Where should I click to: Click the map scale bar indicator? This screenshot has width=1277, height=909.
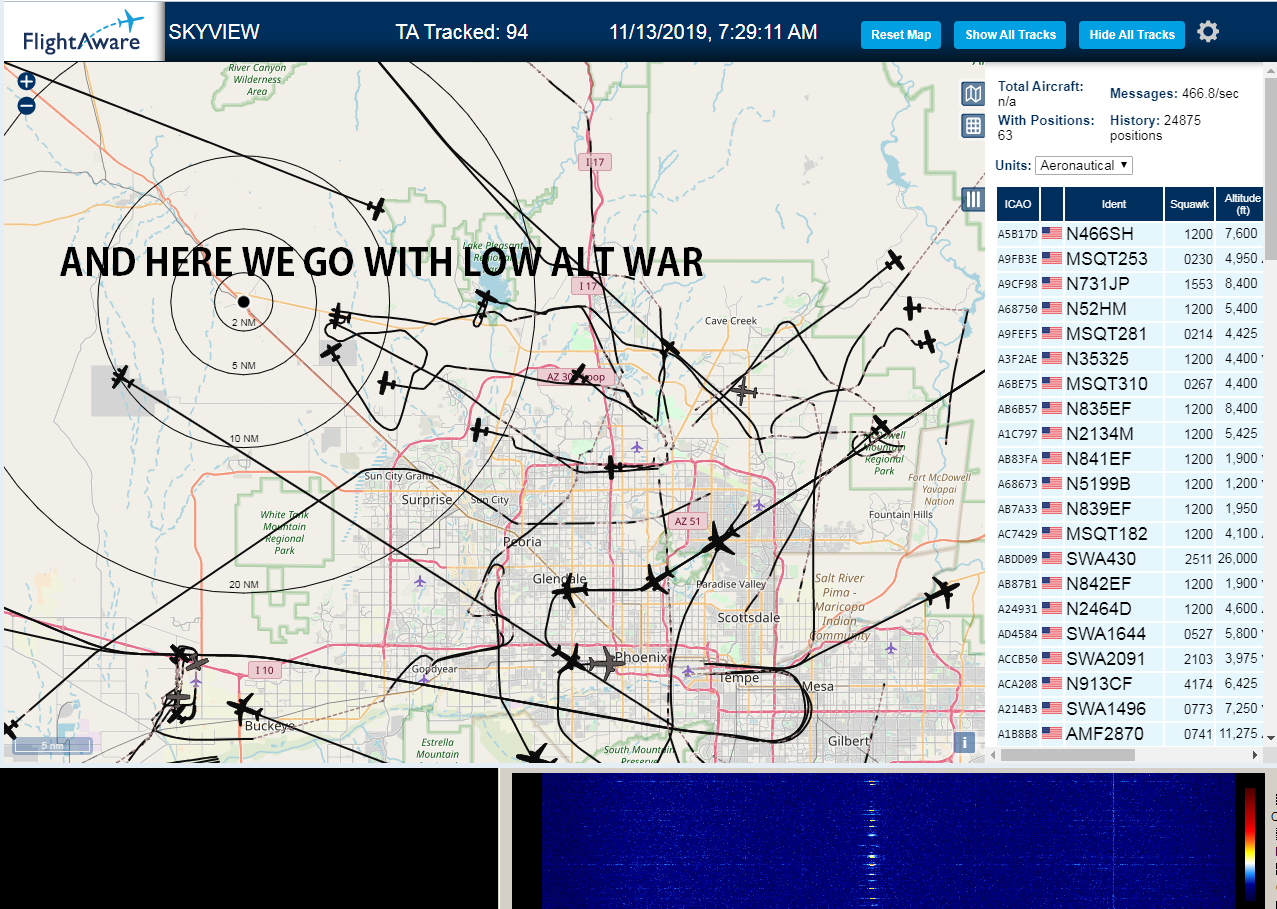[x=52, y=745]
